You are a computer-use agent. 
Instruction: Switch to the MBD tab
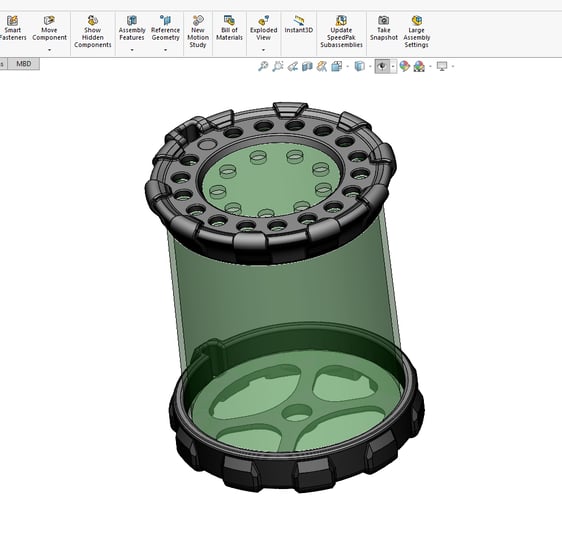[24, 64]
